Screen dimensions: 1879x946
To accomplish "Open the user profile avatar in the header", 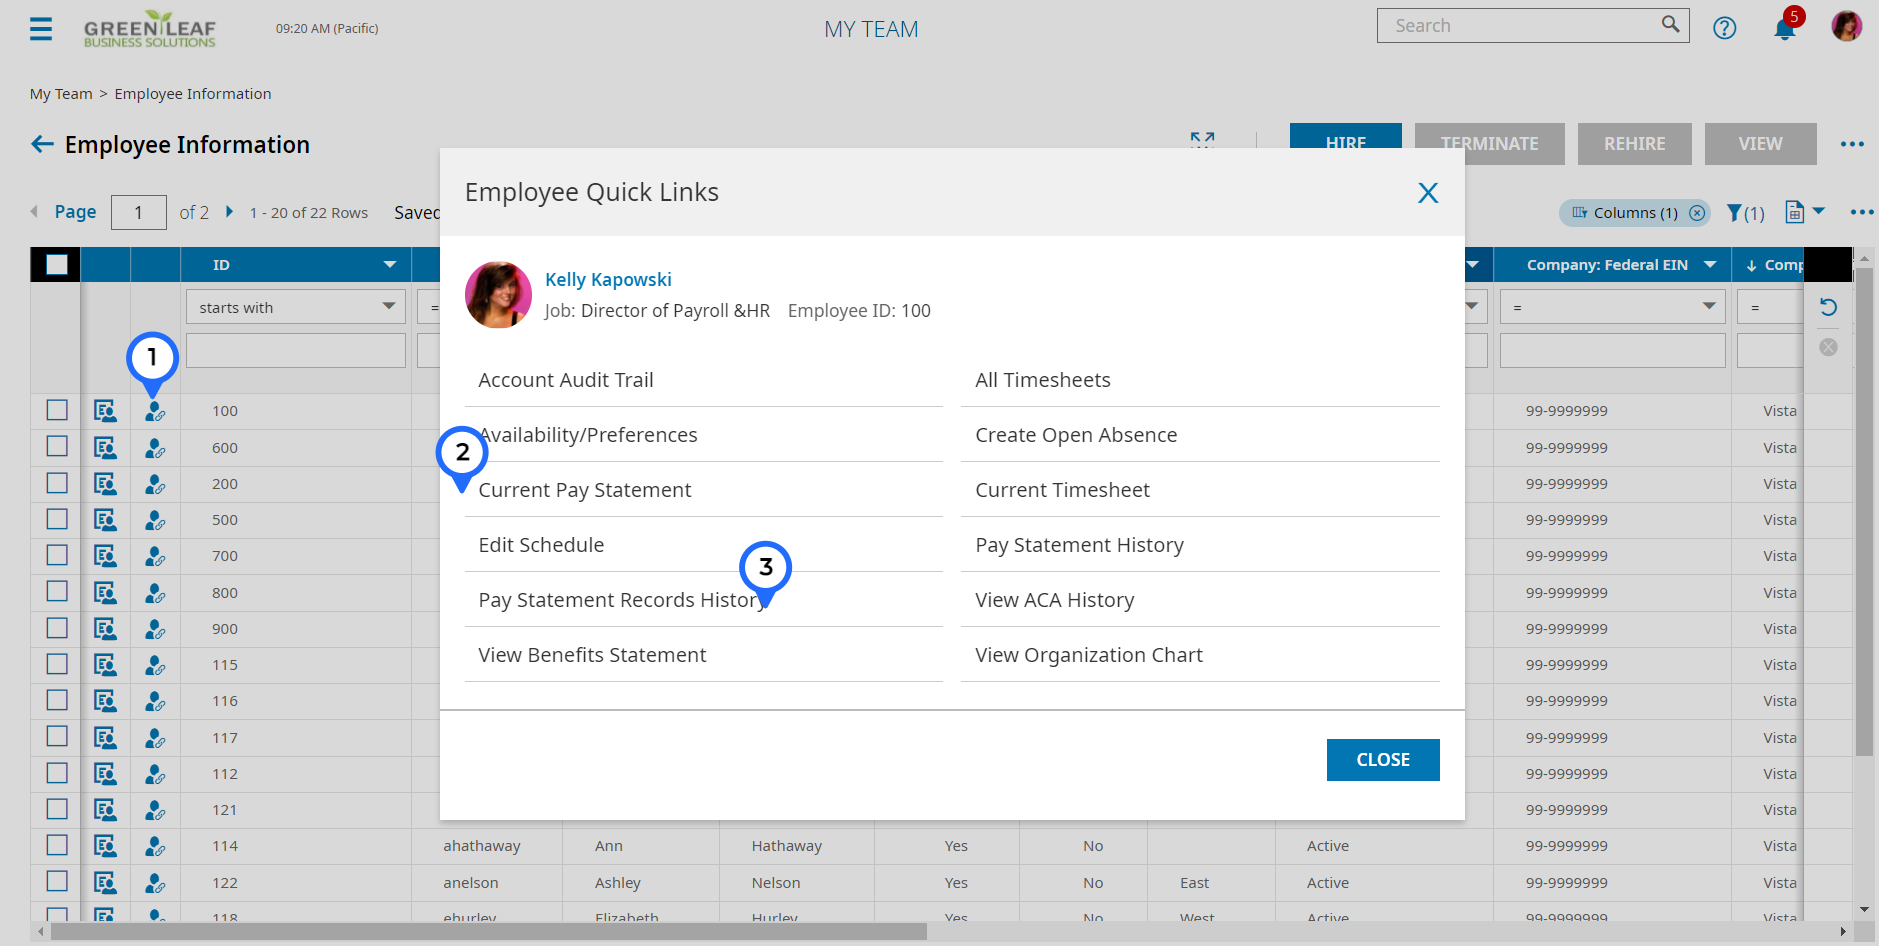I will coord(1846,26).
